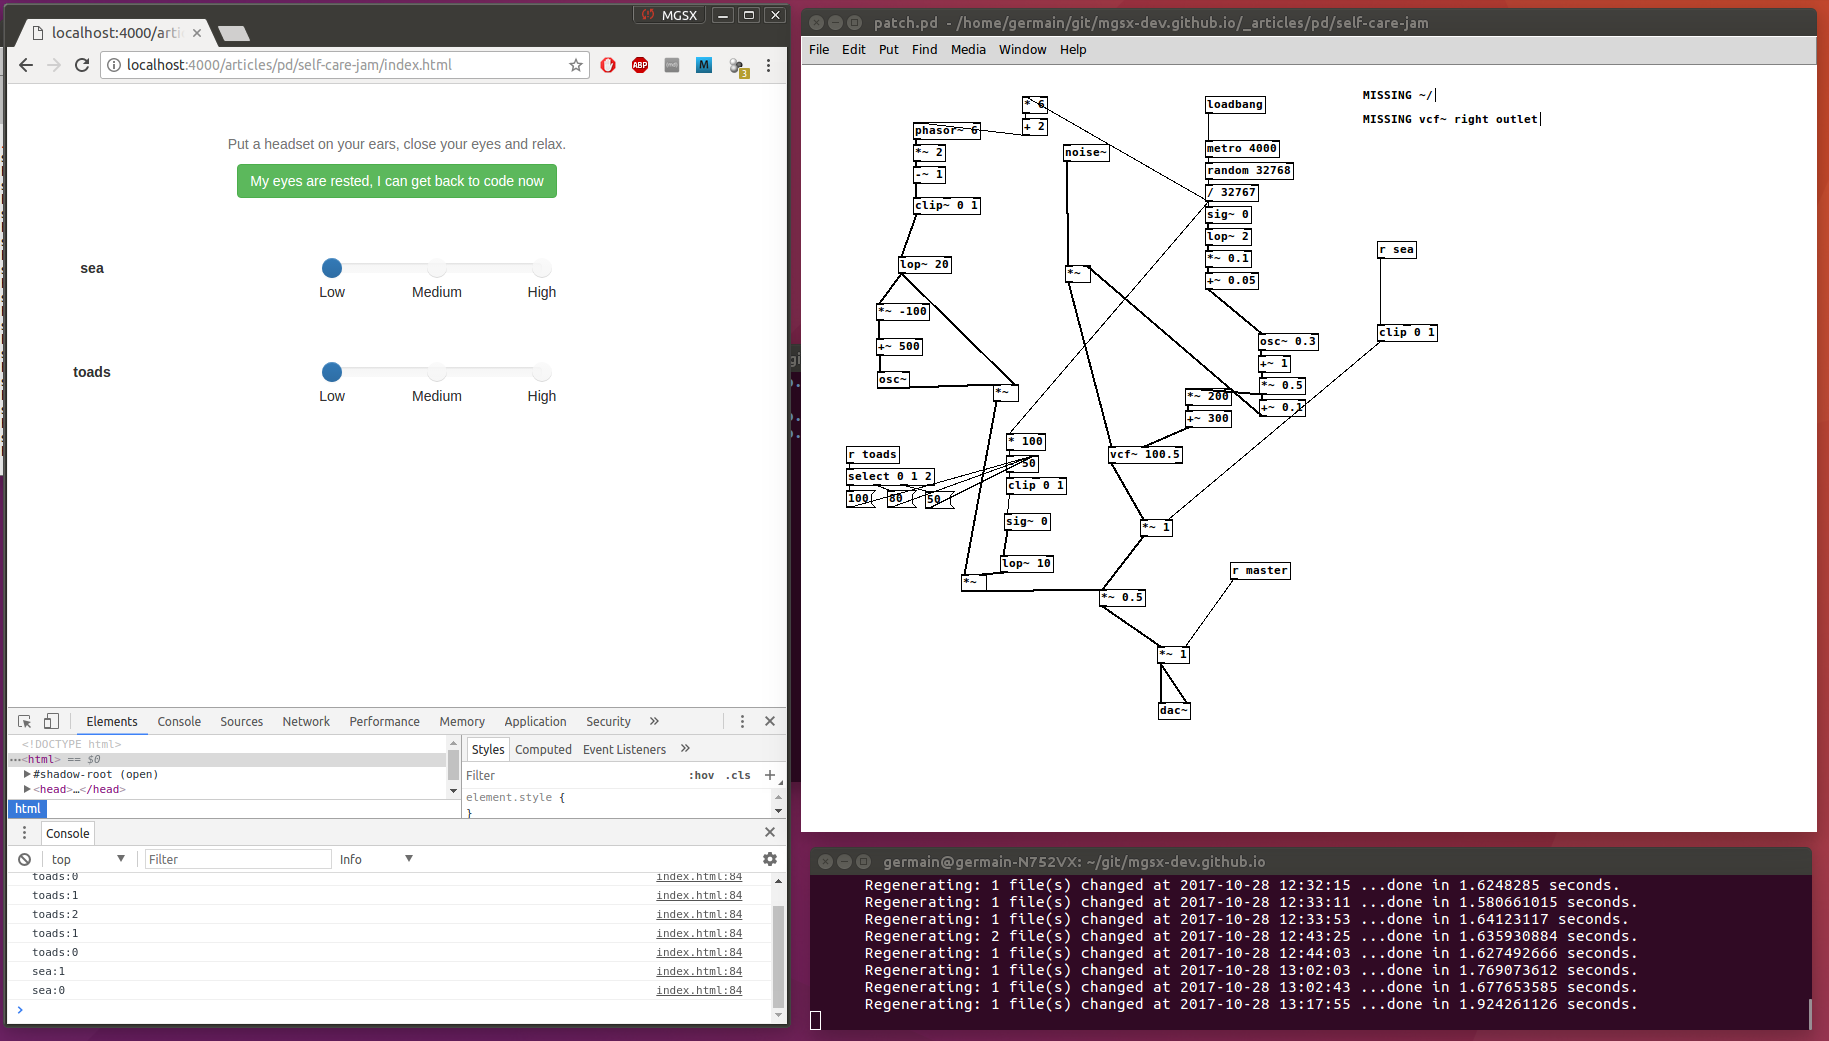
Task: Set the sea slider to Medium
Action: 437,268
